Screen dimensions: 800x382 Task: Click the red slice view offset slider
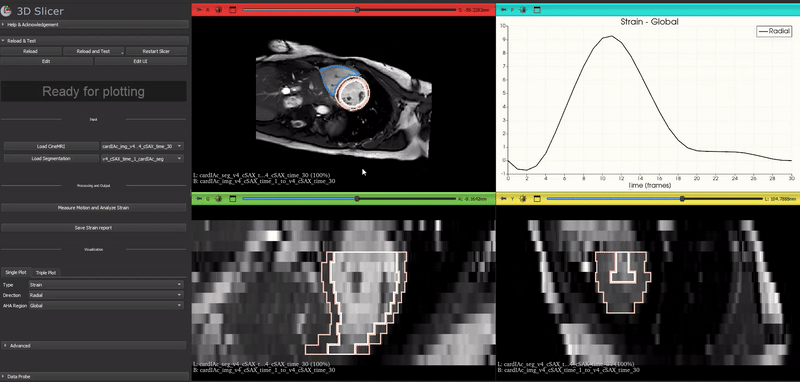(349, 10)
